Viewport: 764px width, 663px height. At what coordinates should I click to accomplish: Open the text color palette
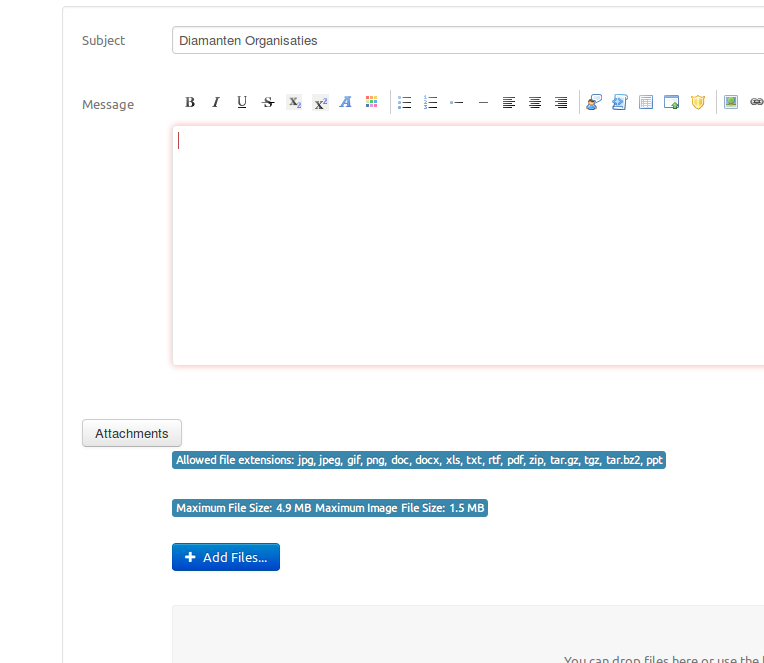tap(372, 102)
